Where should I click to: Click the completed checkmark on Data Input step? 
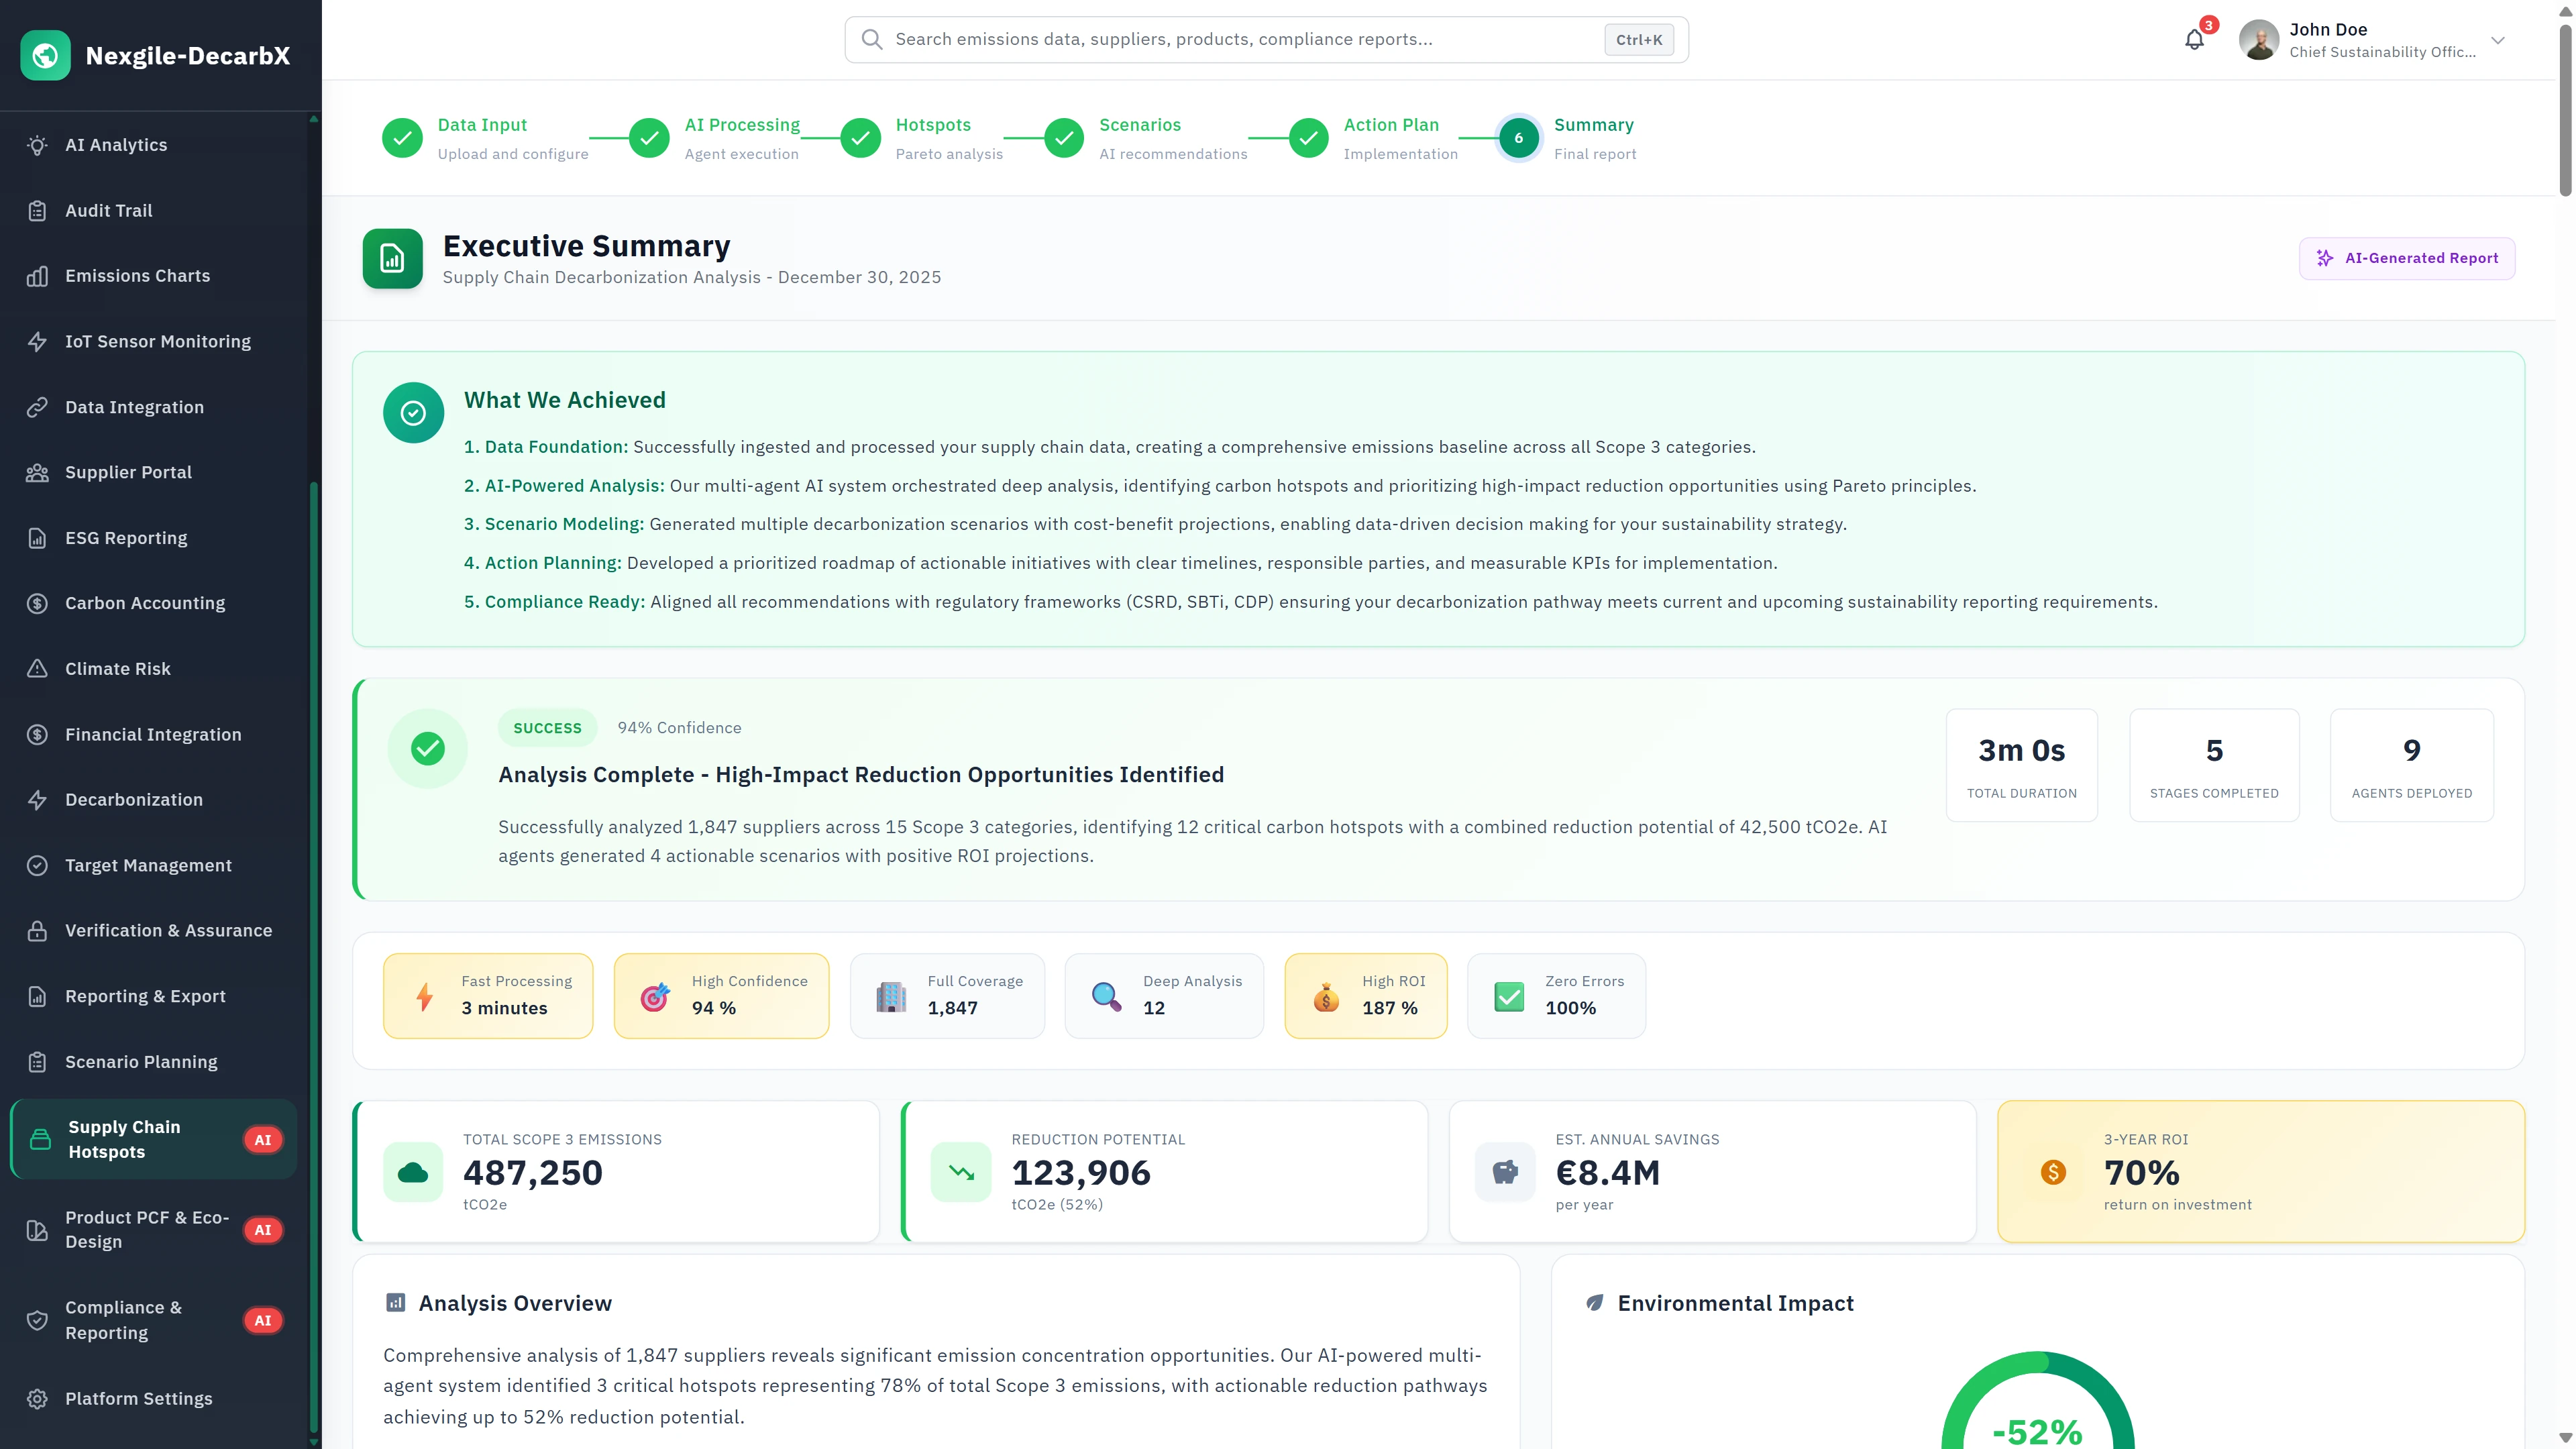pos(403,138)
